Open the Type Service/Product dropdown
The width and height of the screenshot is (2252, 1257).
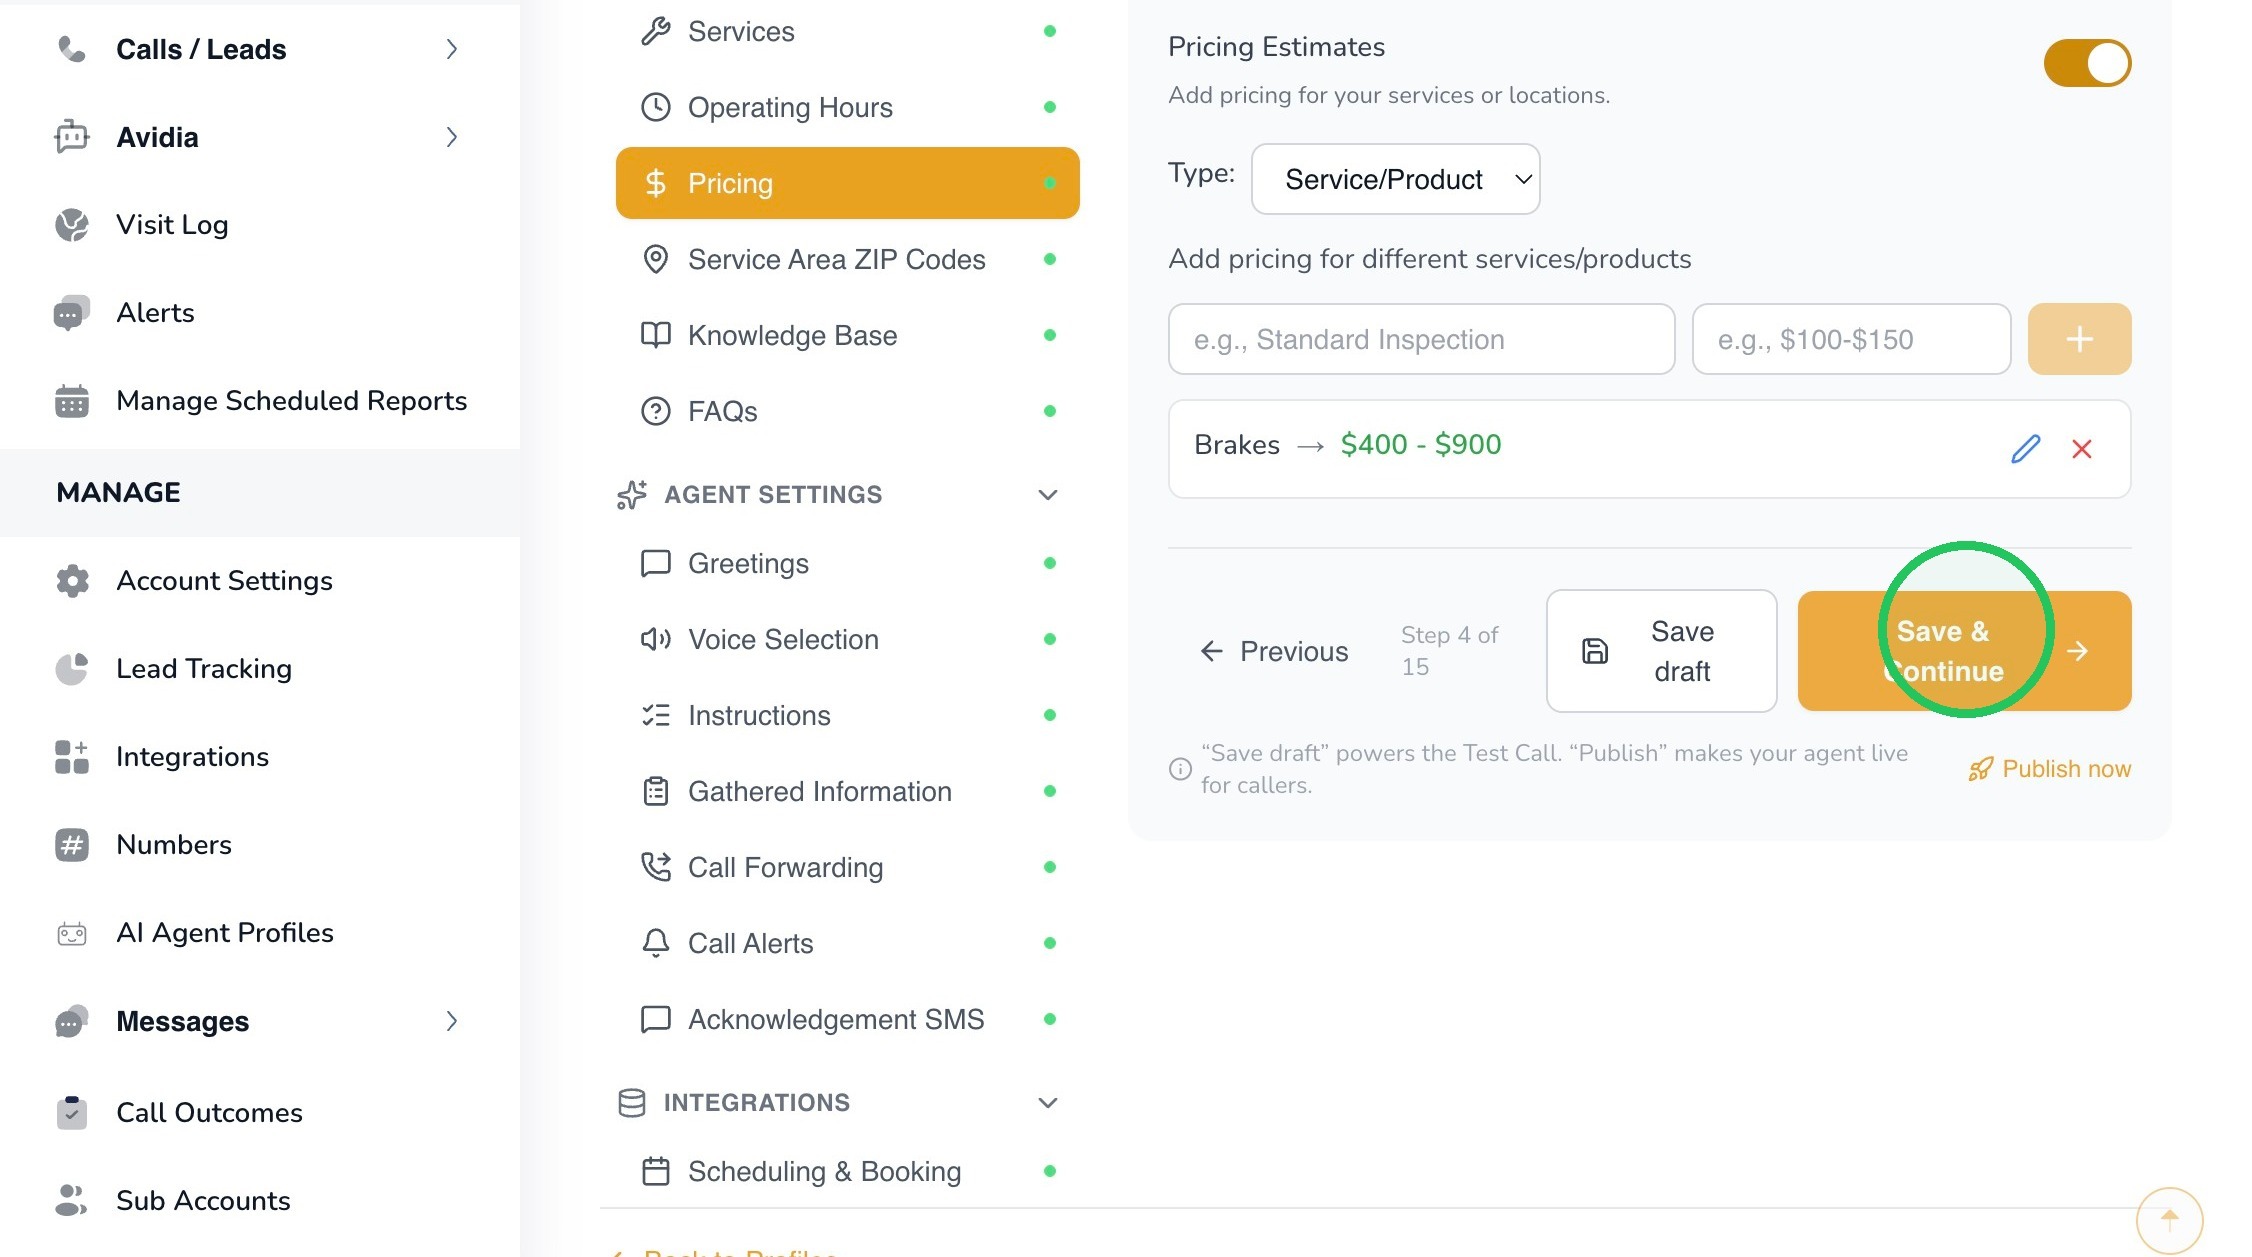coord(1395,179)
